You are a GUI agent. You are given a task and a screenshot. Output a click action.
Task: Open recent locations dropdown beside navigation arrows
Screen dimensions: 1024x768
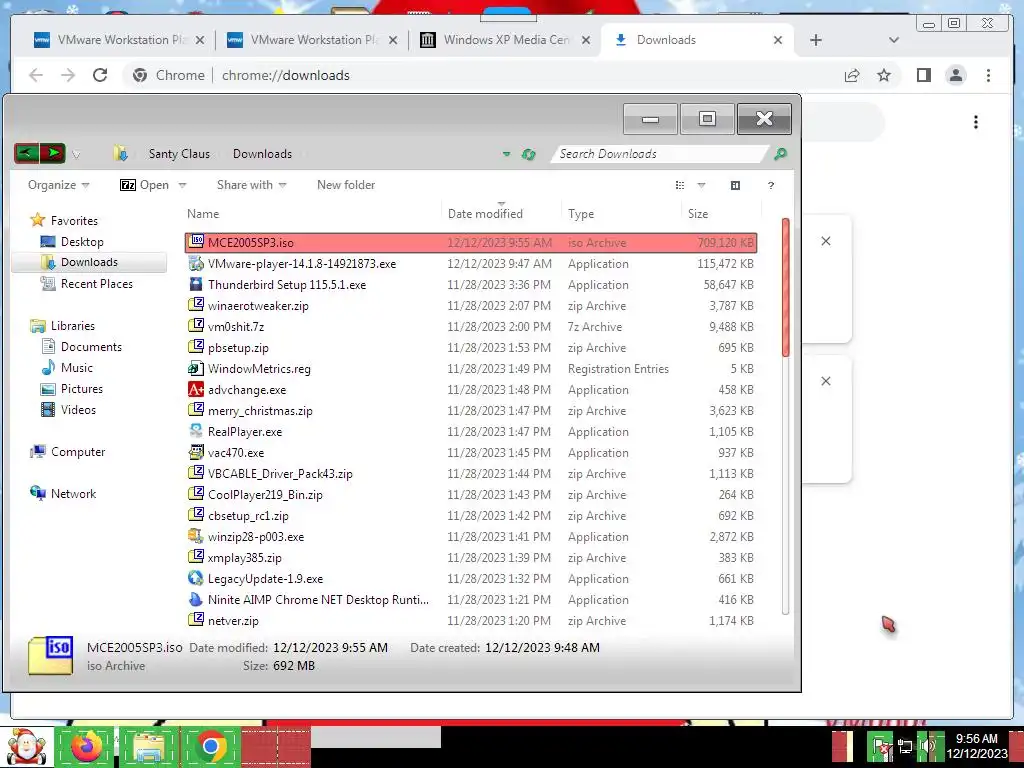[x=76, y=155]
